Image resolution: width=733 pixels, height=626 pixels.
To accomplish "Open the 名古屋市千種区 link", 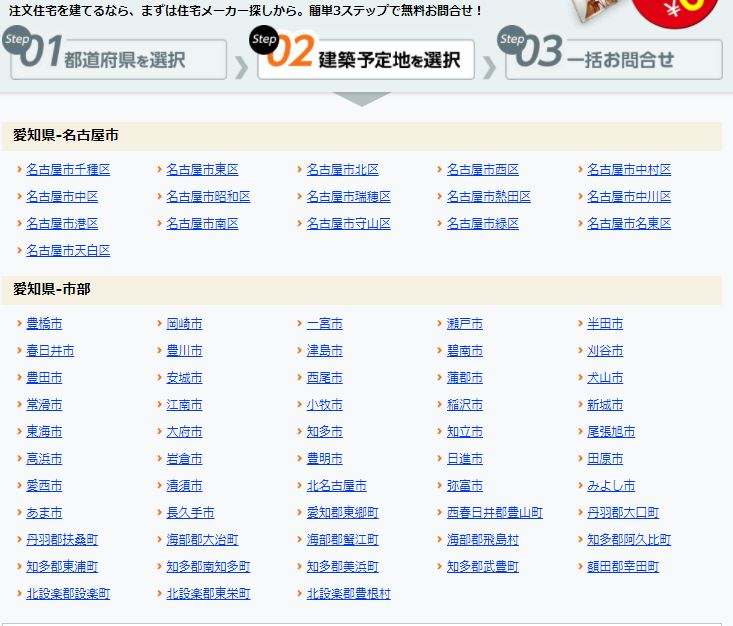I will click(x=68, y=170).
